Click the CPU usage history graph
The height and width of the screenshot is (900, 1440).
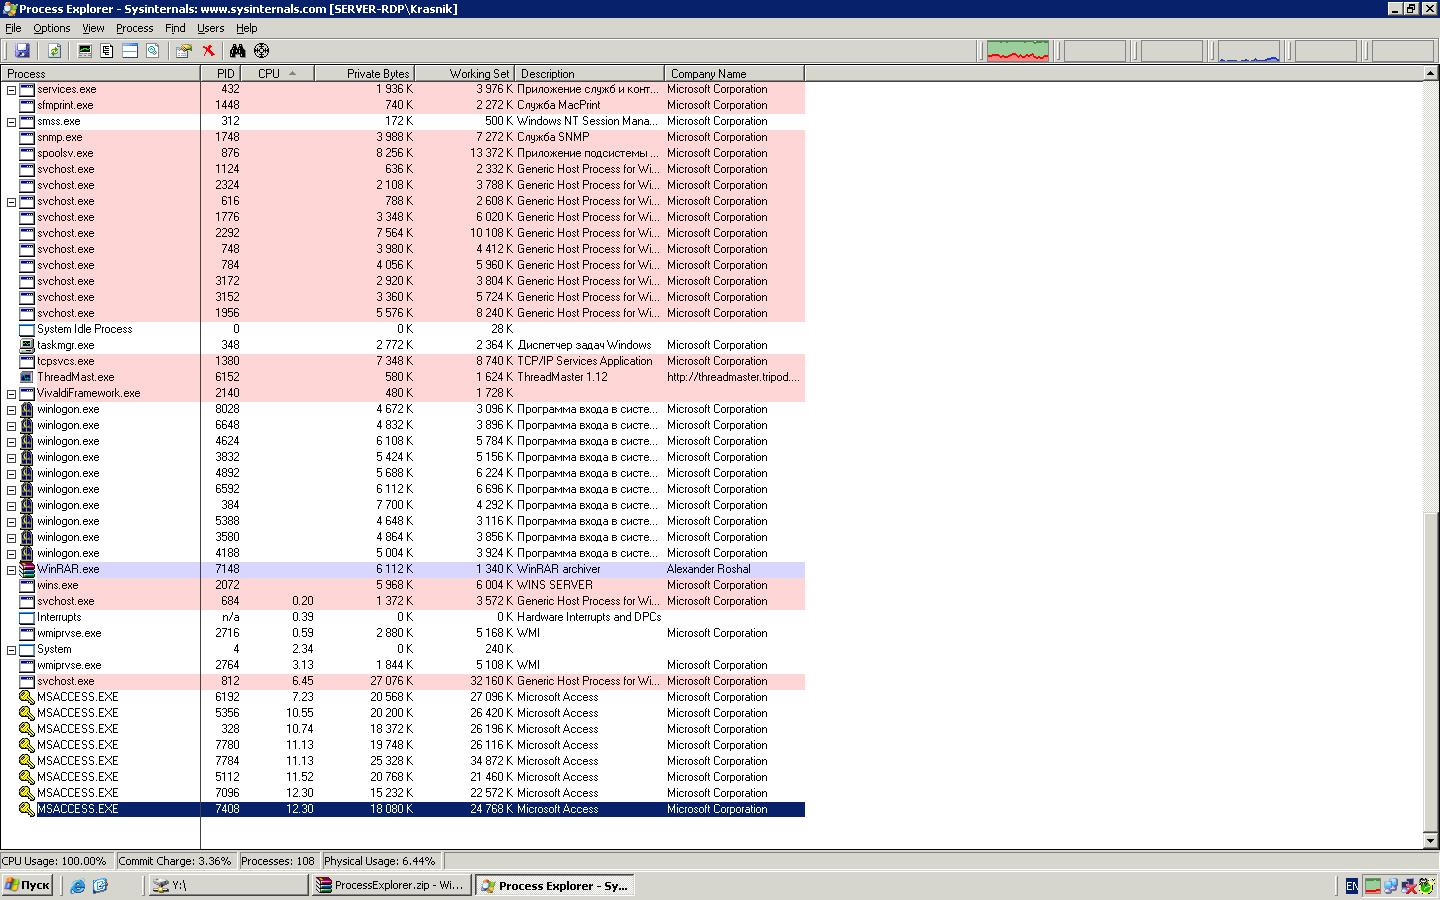click(1017, 51)
